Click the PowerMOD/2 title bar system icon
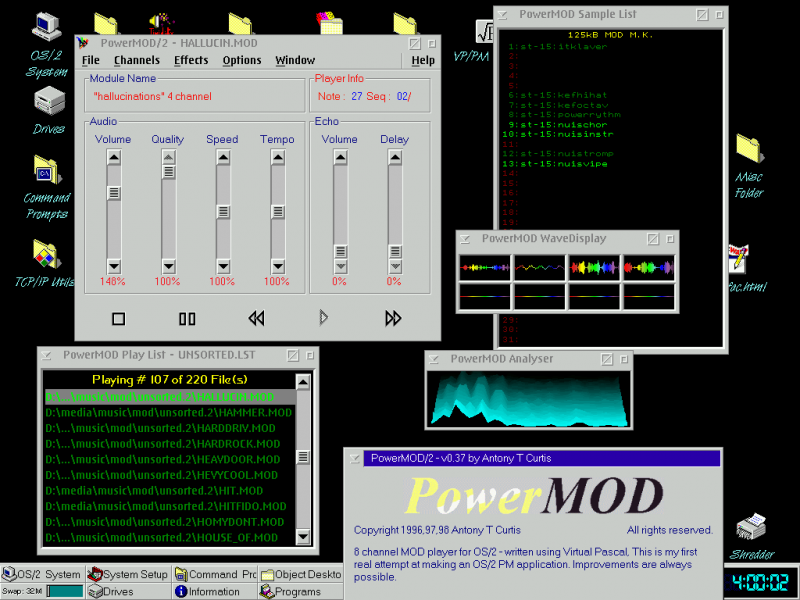Screen dimensions: 800x600 pyautogui.click(x=83, y=43)
